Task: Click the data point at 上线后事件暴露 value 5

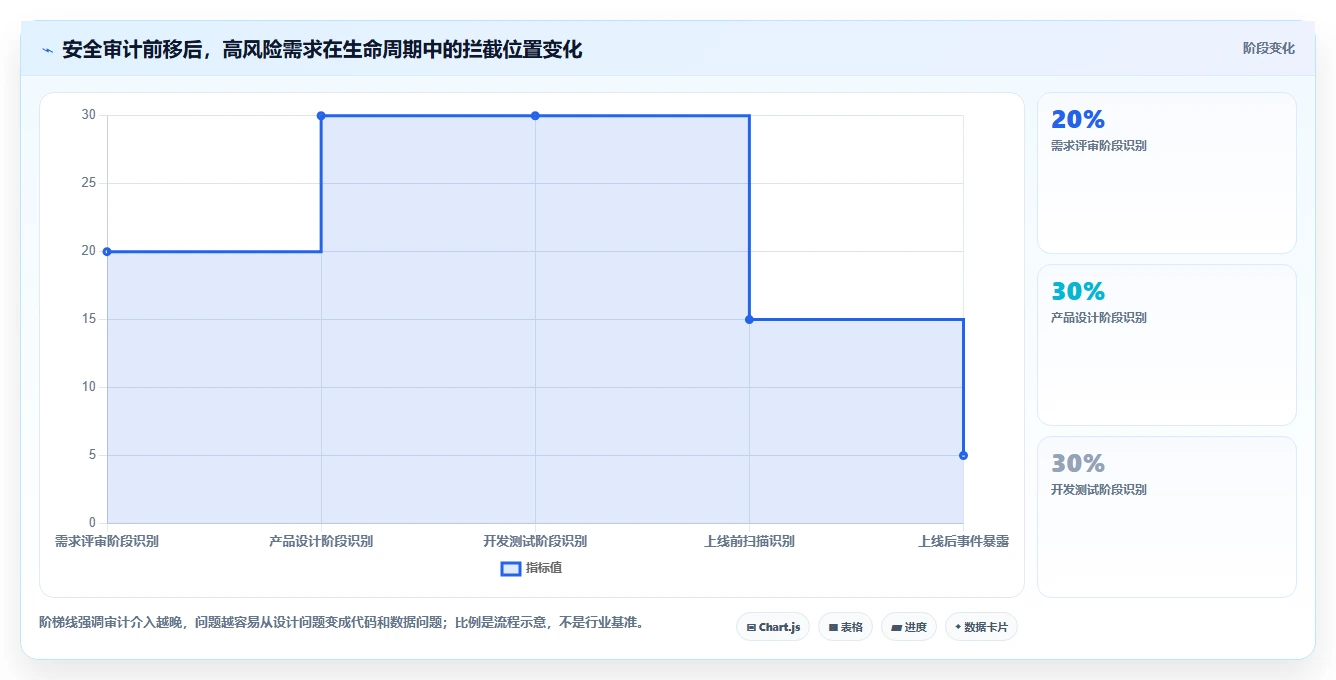Action: (963, 455)
